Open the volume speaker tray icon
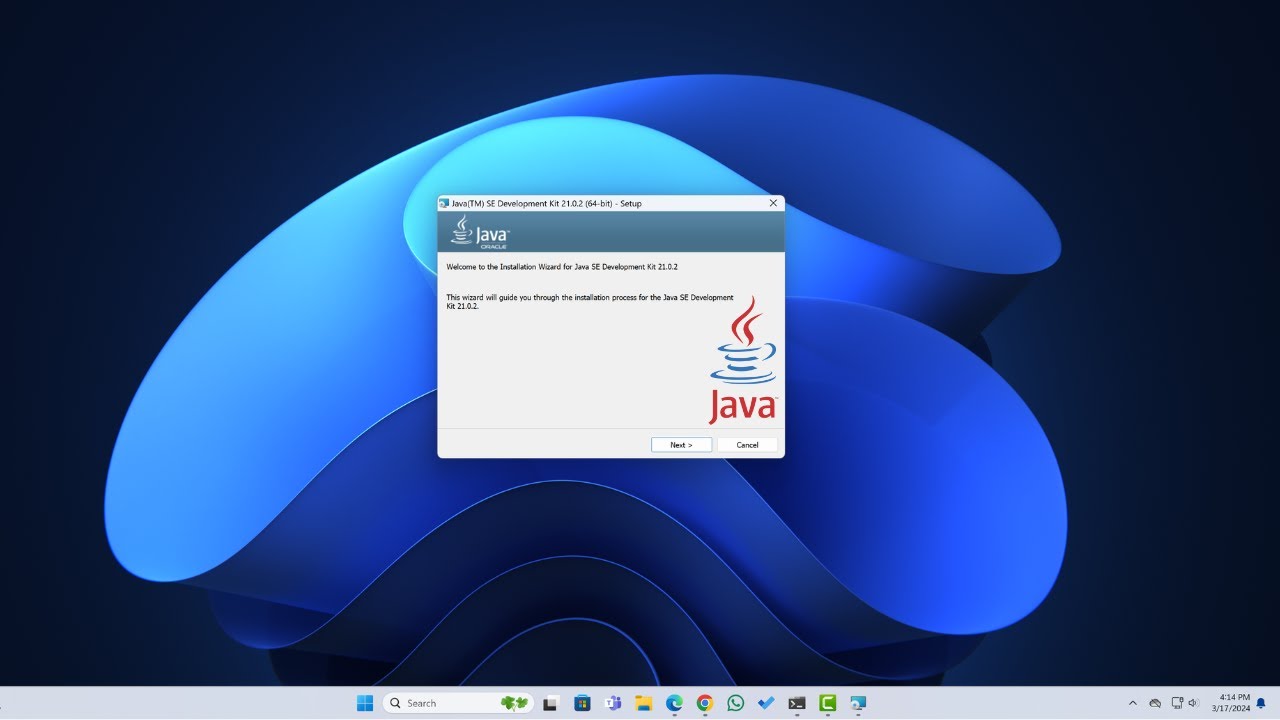The image size is (1280, 720). pyautogui.click(x=1193, y=703)
